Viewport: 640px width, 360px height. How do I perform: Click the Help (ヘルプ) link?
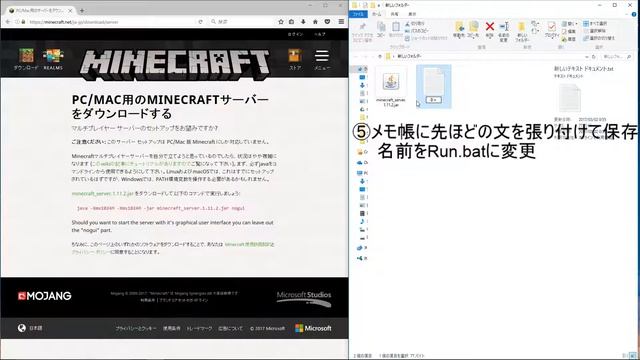[320, 34]
